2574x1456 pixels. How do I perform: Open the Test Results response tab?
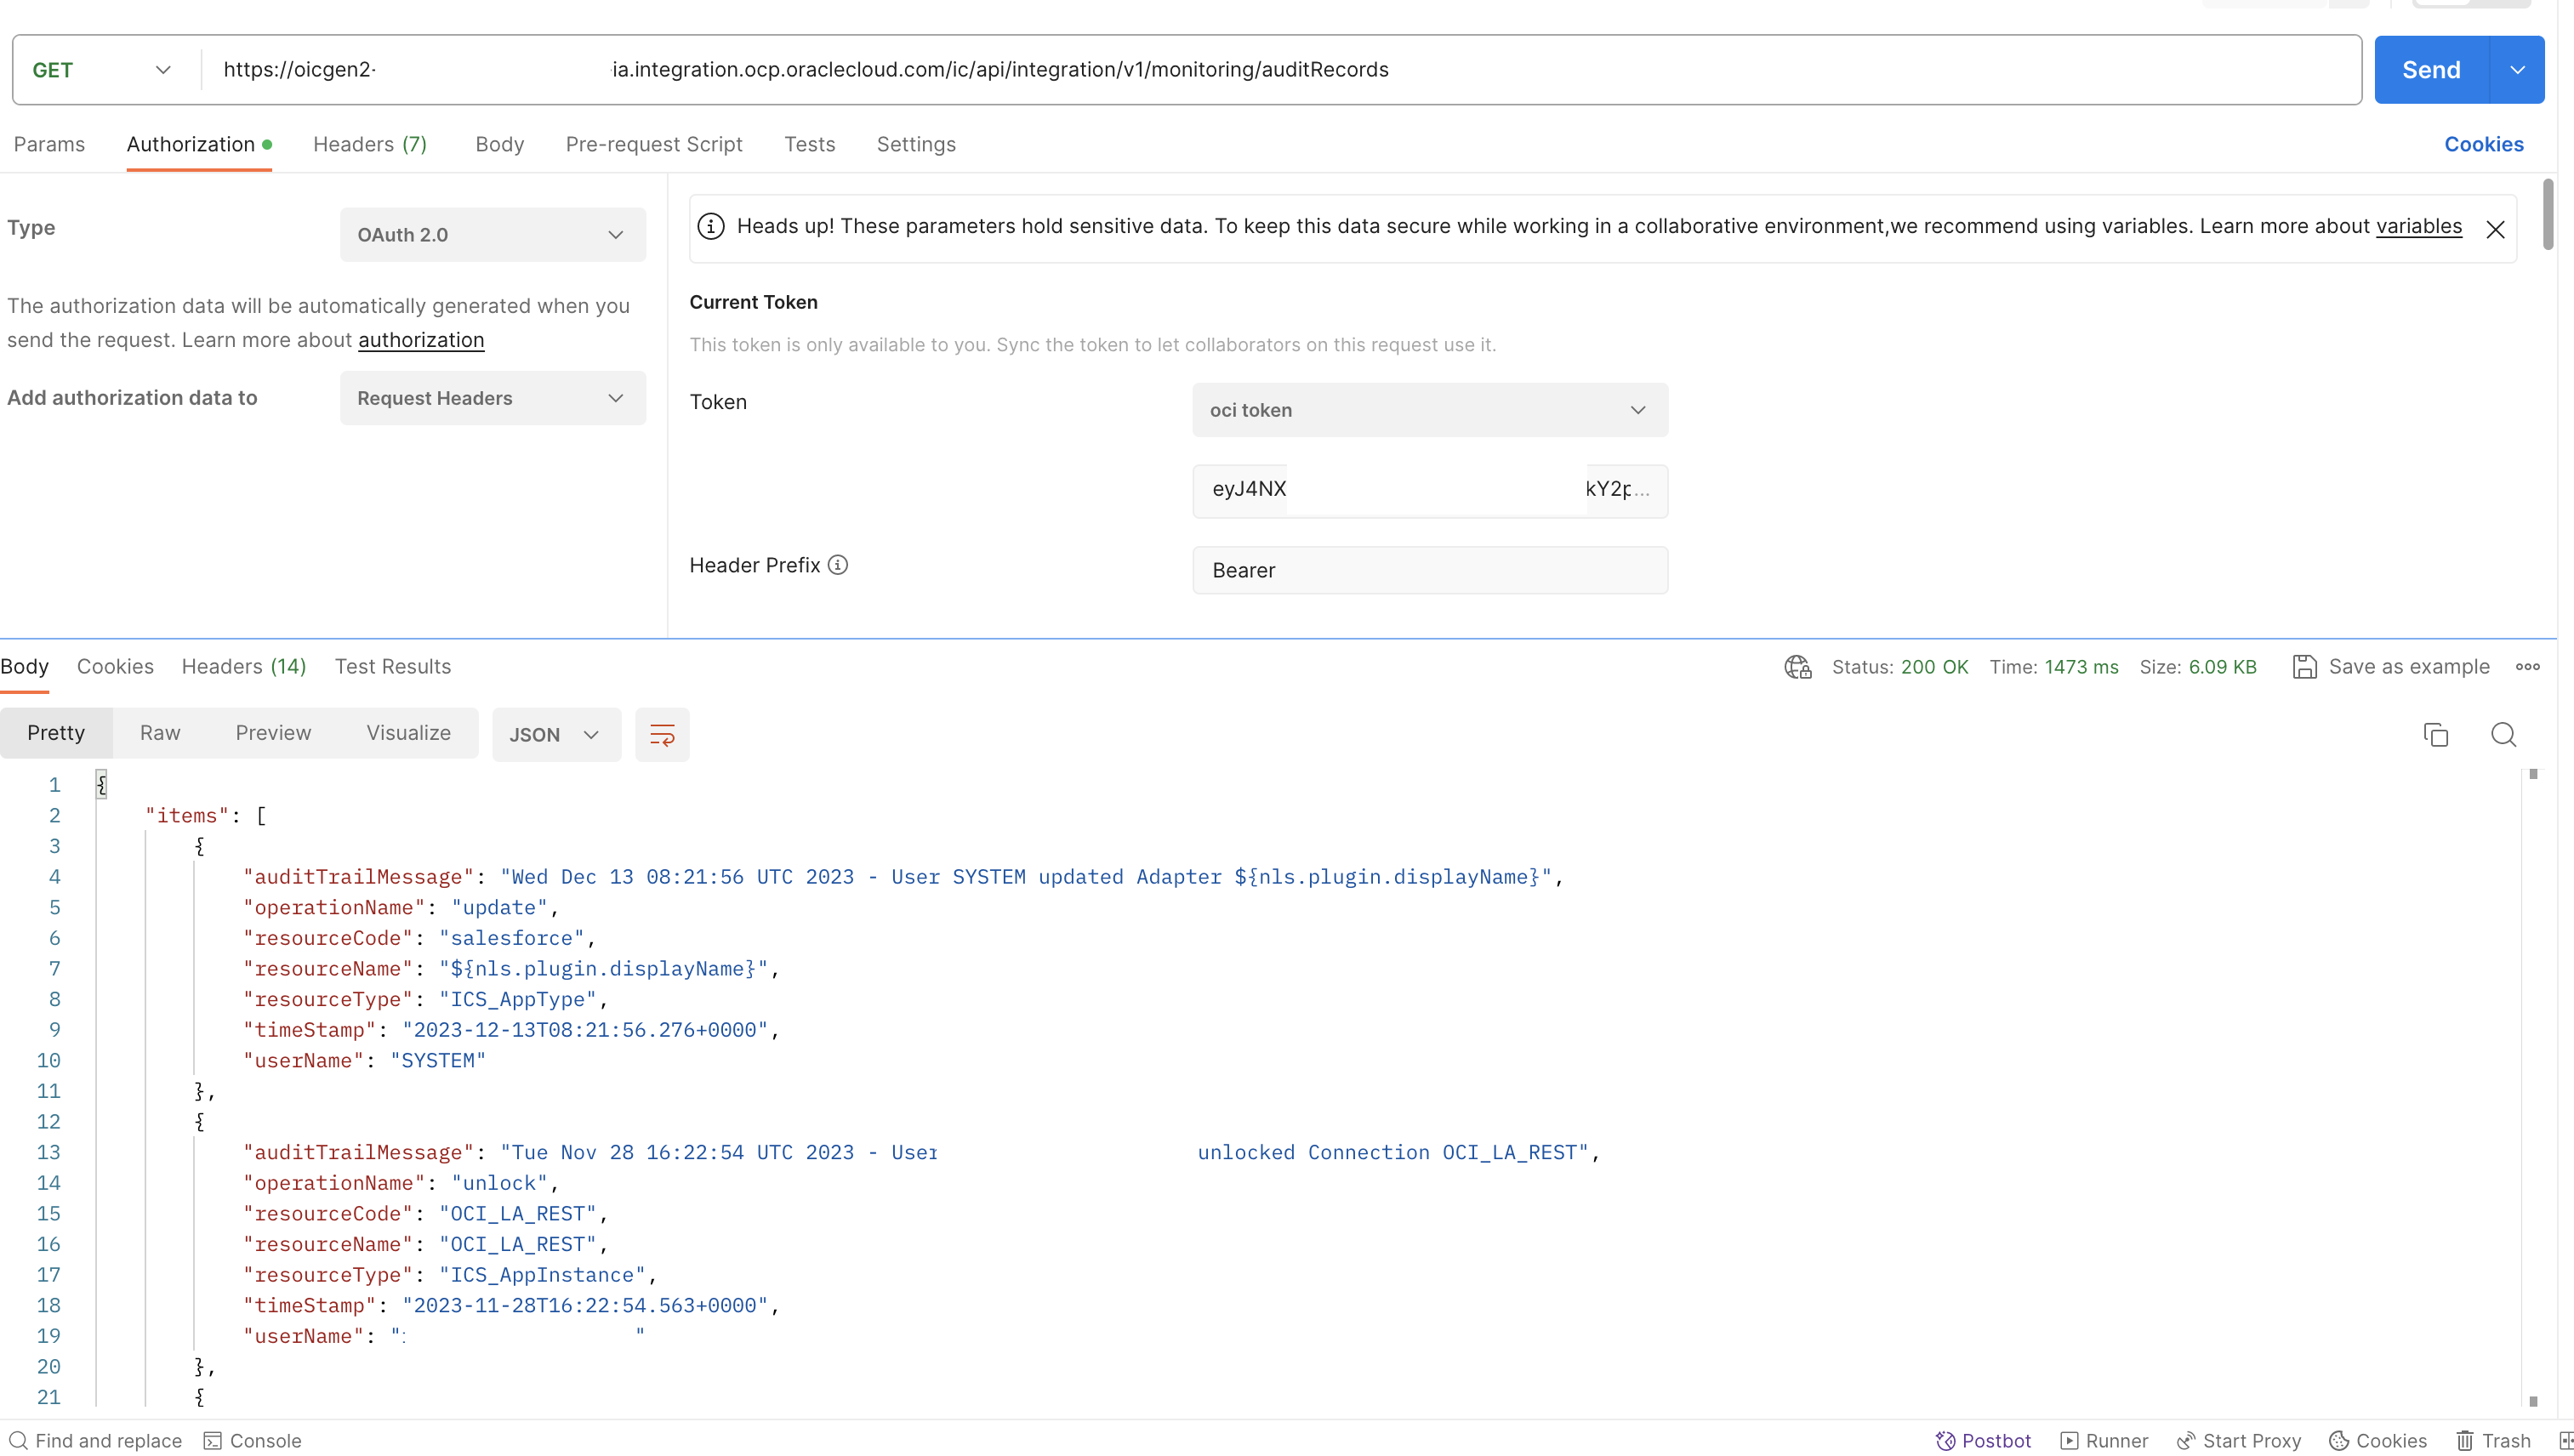[391, 666]
